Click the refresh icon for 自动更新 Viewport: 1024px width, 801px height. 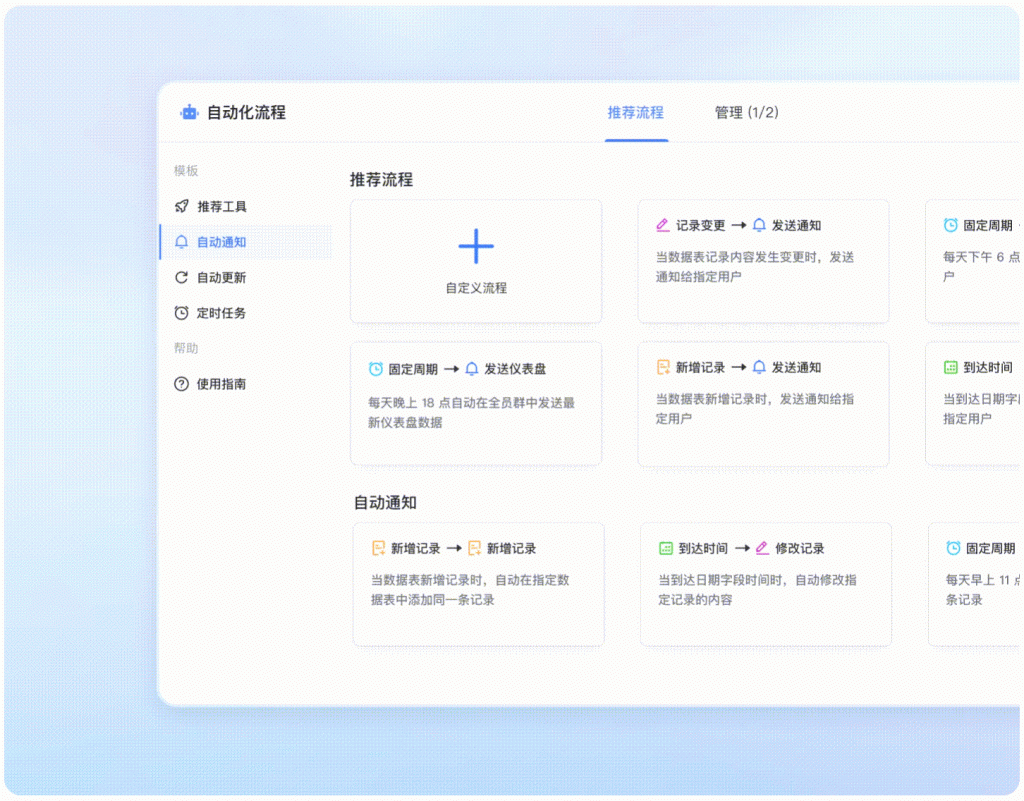pyautogui.click(x=181, y=278)
